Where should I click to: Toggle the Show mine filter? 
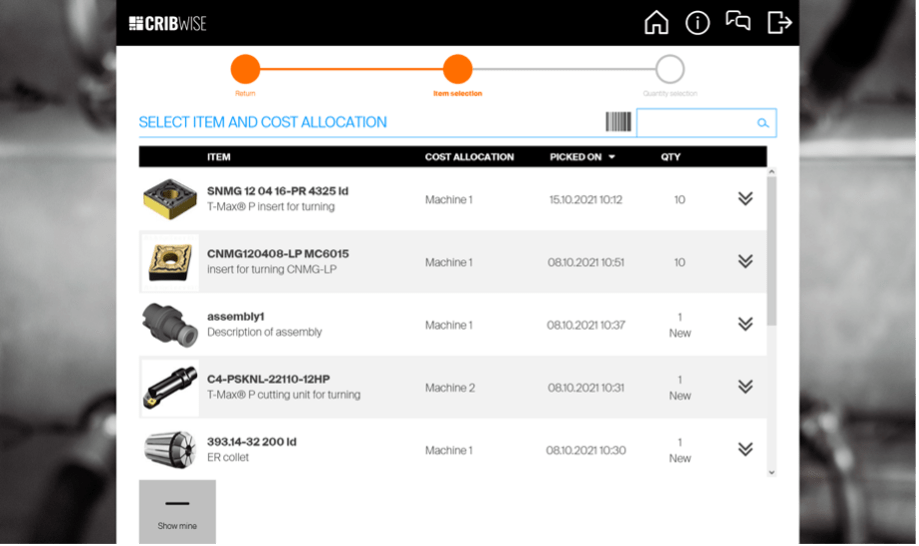click(177, 512)
